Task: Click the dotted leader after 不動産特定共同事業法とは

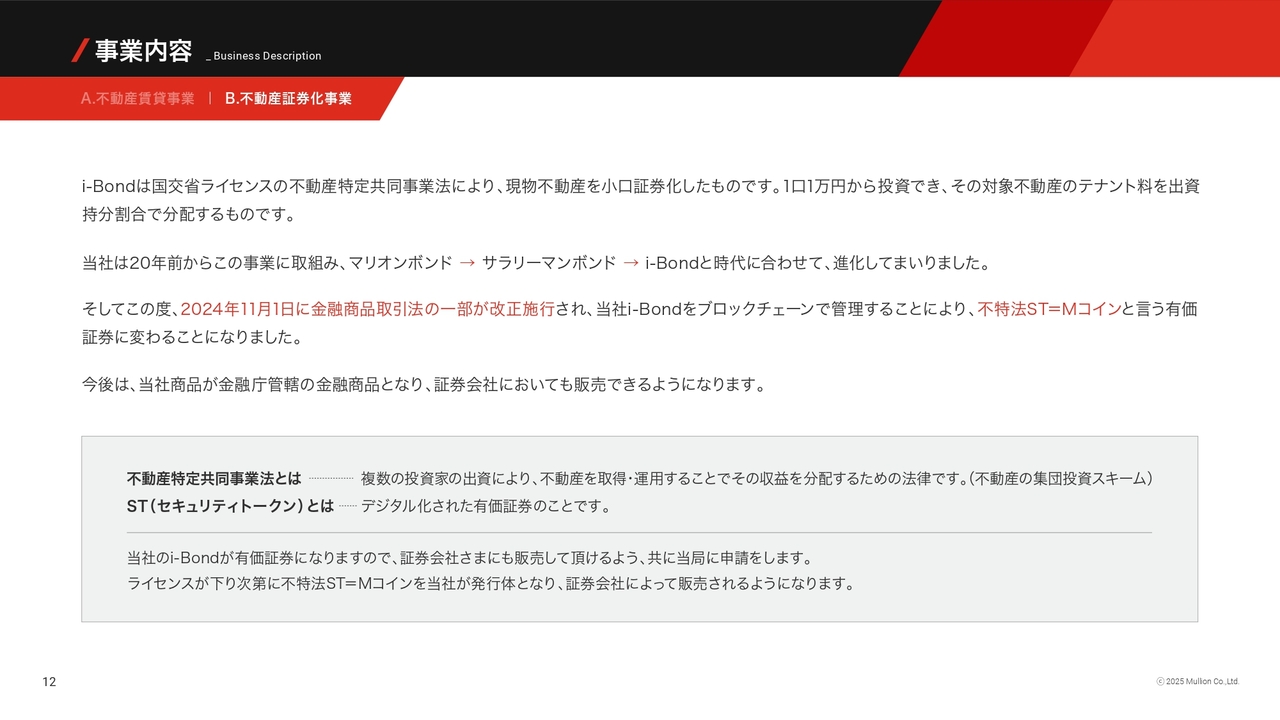Action: tap(331, 479)
